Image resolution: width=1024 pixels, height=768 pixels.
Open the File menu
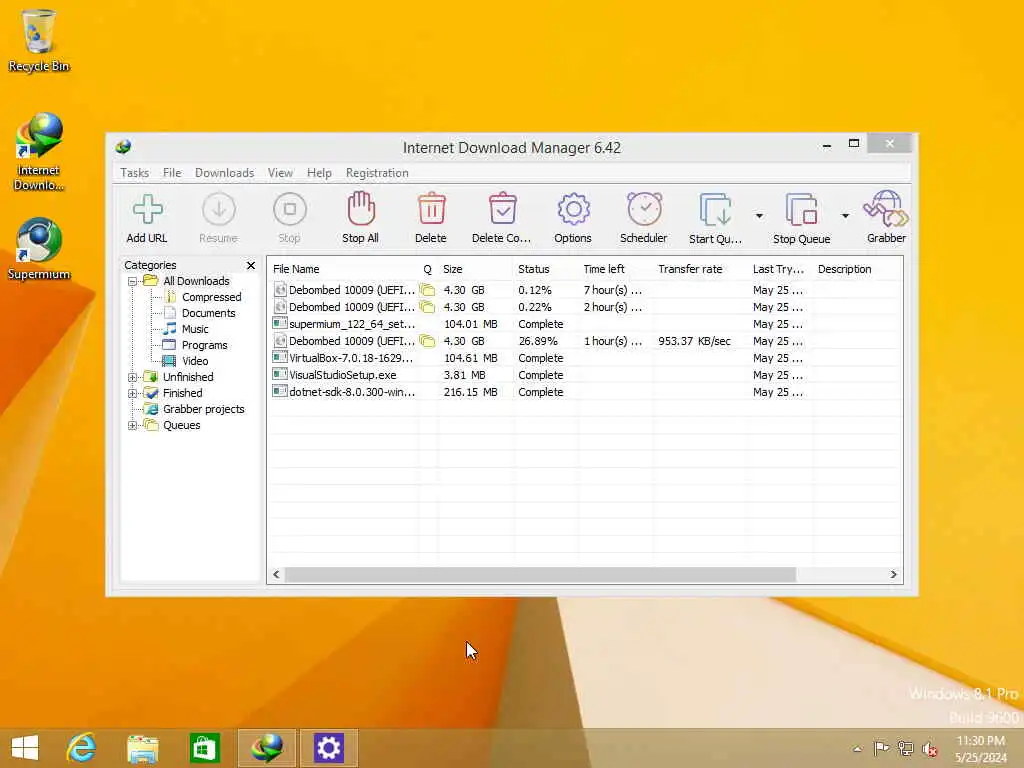[172, 173]
